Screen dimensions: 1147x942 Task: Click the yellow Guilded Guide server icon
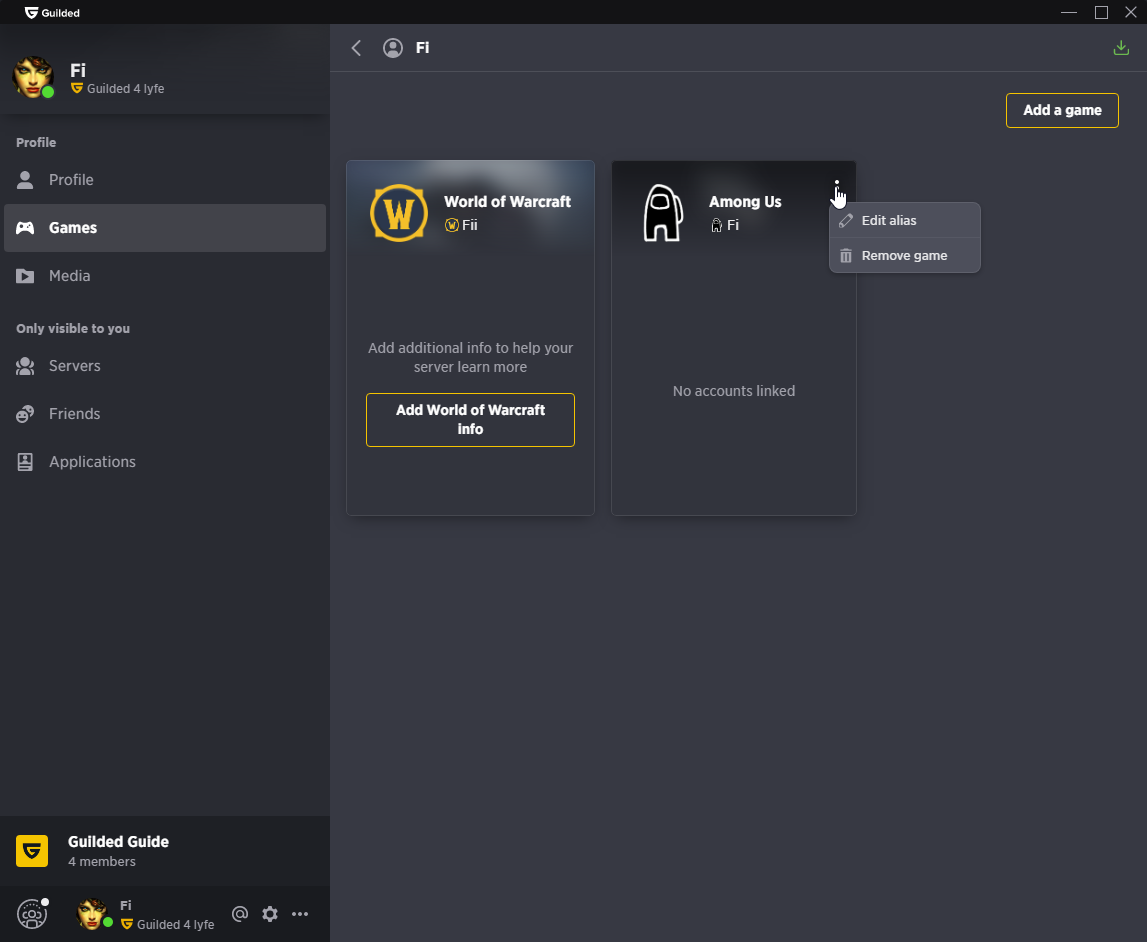click(x=32, y=851)
